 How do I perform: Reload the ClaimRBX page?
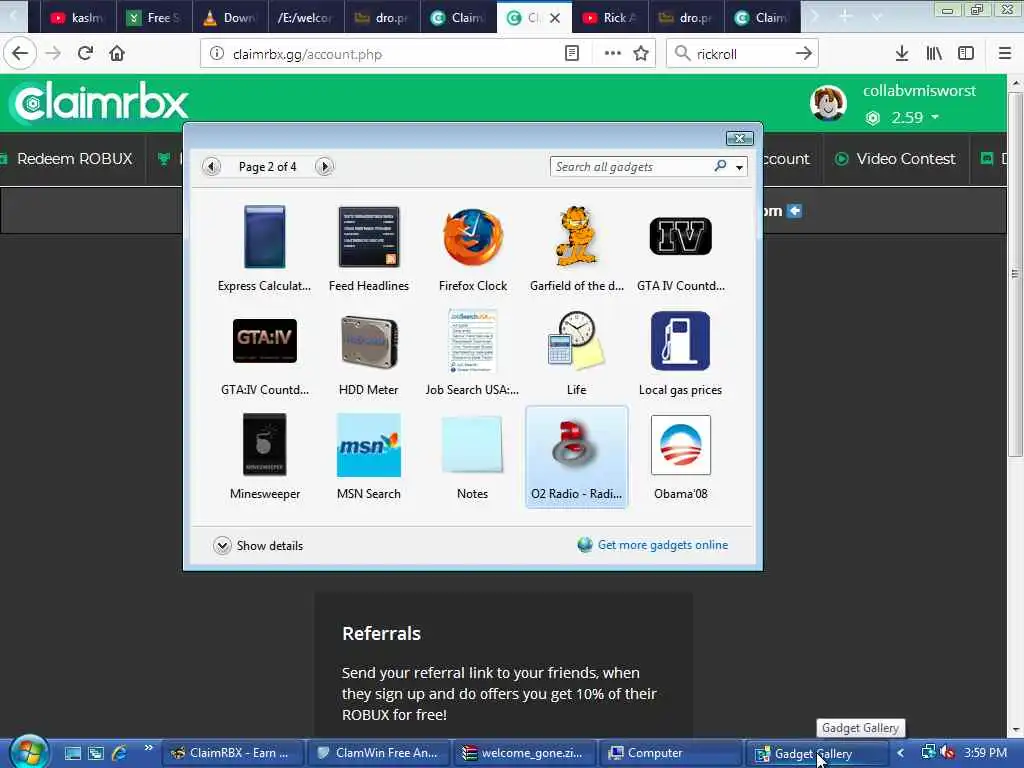click(85, 54)
